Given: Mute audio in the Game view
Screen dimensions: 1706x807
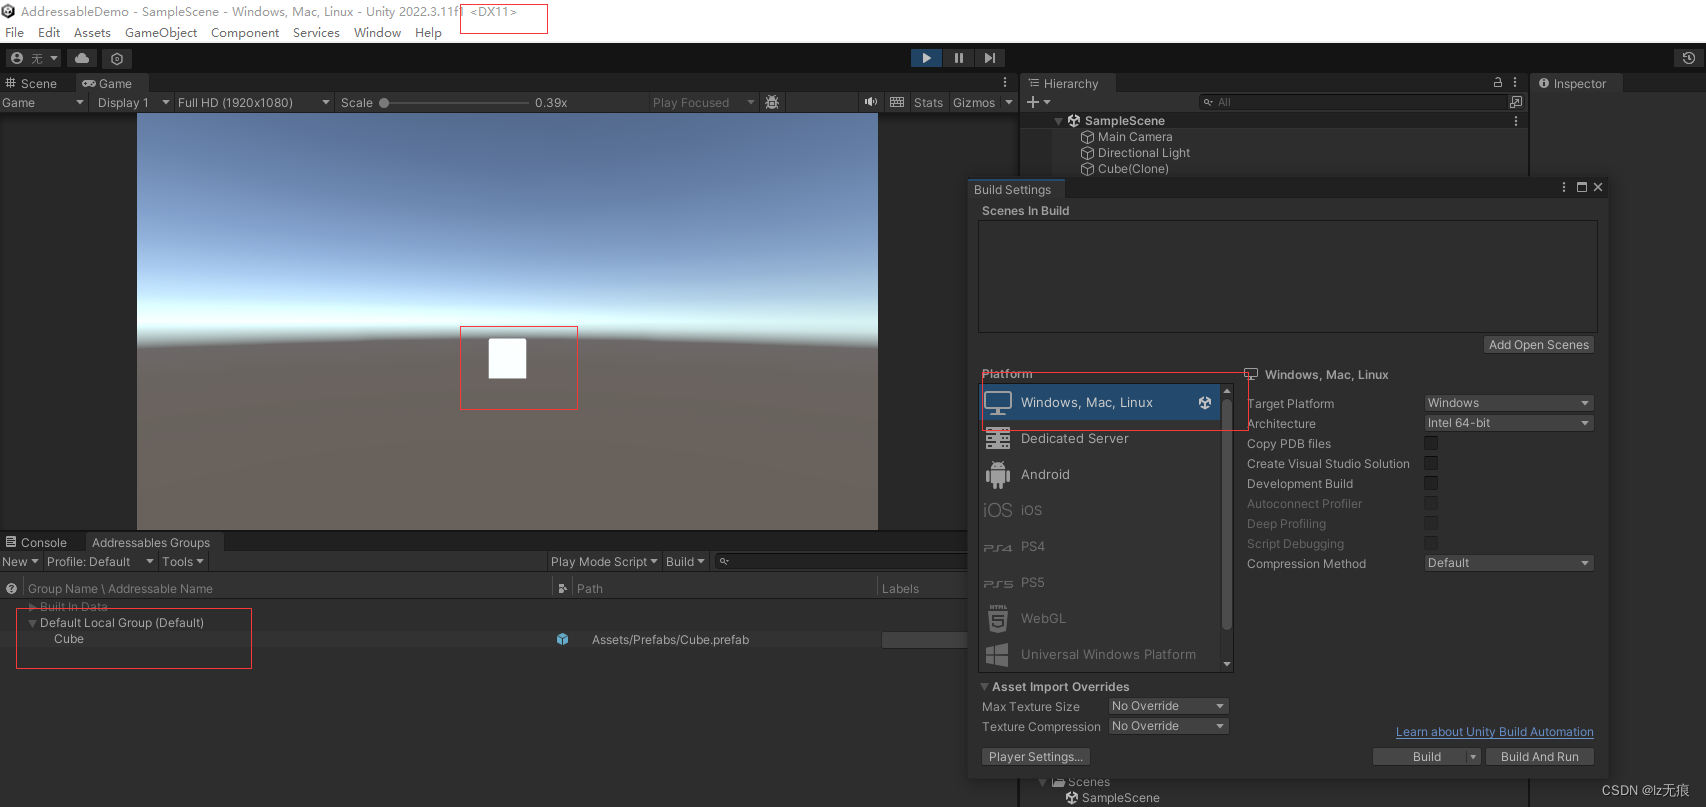Looking at the screenshot, I should [x=871, y=102].
